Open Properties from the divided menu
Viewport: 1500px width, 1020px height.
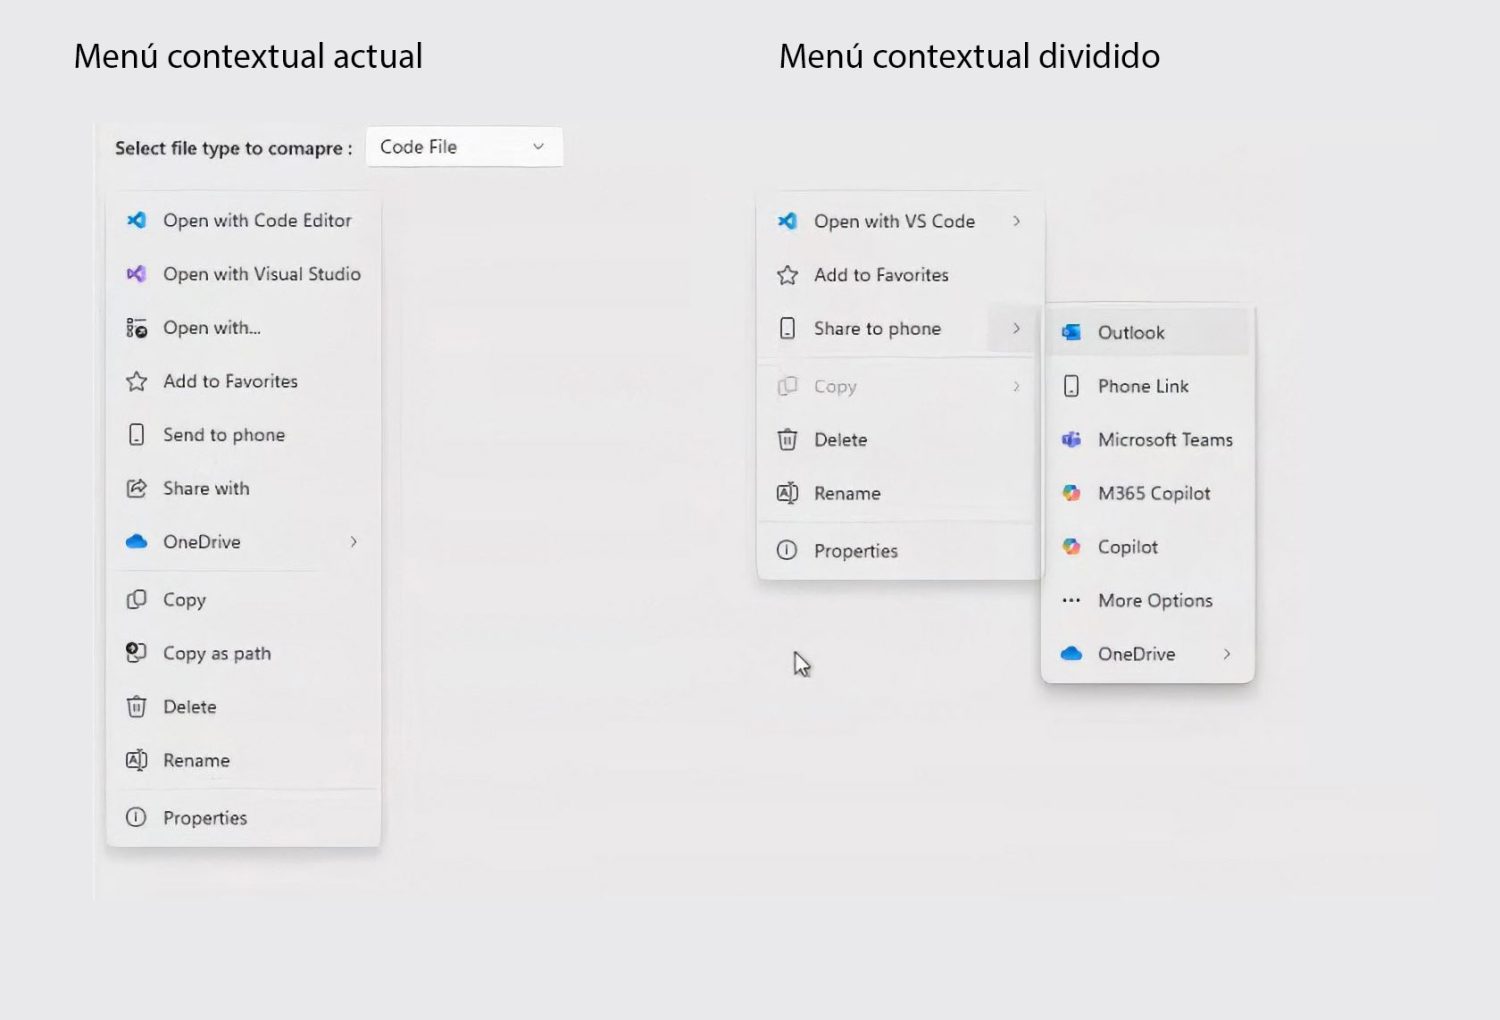click(x=856, y=551)
